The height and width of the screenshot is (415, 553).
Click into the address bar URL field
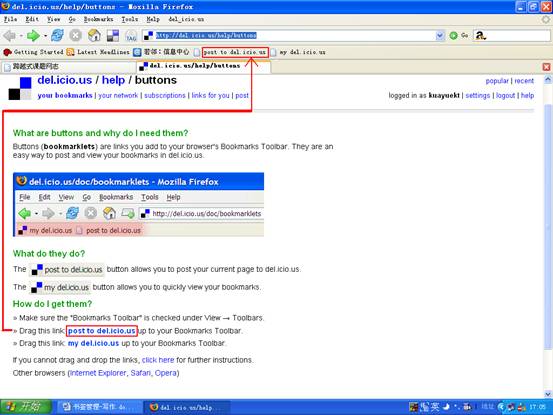294,35
